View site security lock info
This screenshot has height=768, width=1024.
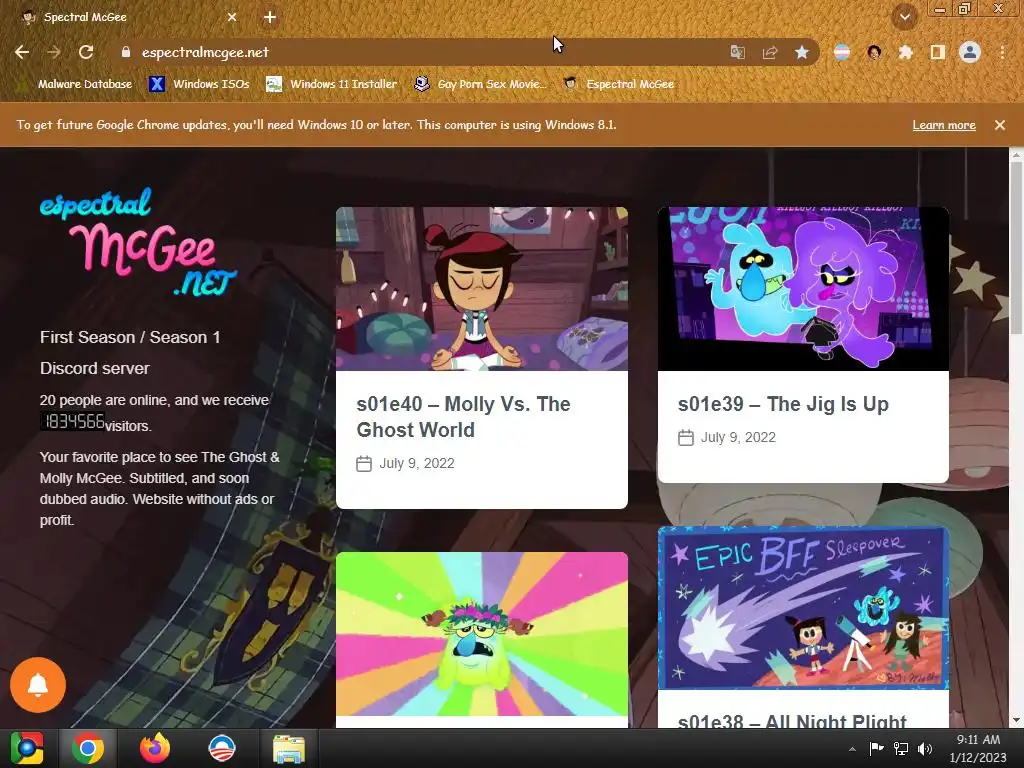[126, 52]
